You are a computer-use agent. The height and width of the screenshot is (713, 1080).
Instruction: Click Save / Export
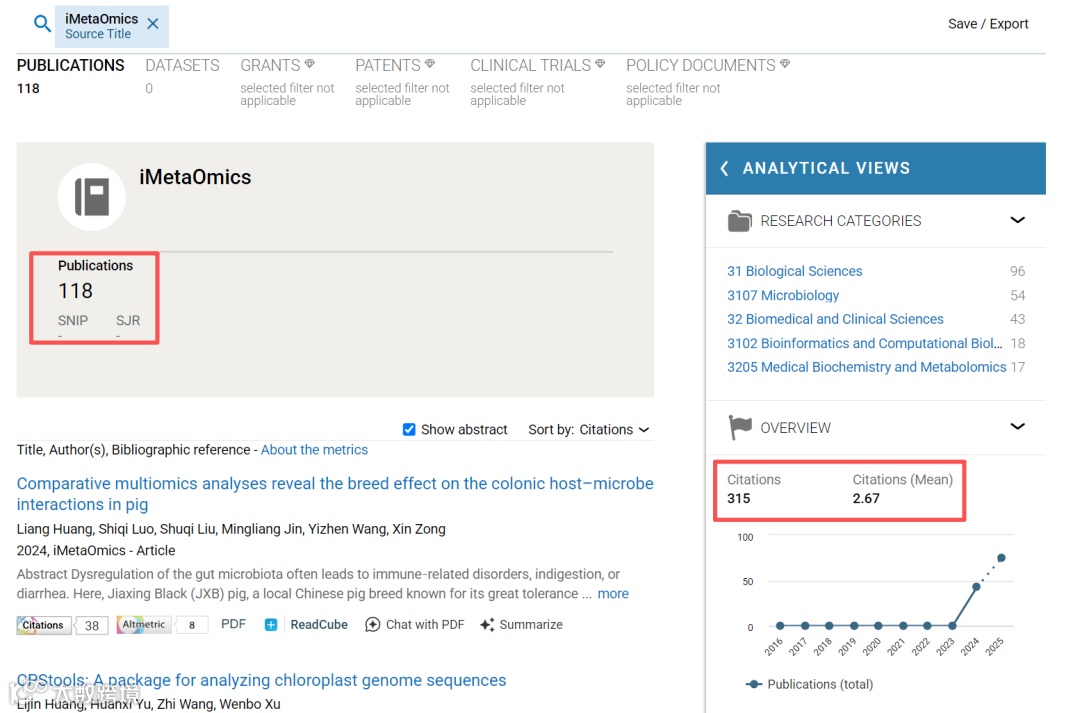click(988, 24)
